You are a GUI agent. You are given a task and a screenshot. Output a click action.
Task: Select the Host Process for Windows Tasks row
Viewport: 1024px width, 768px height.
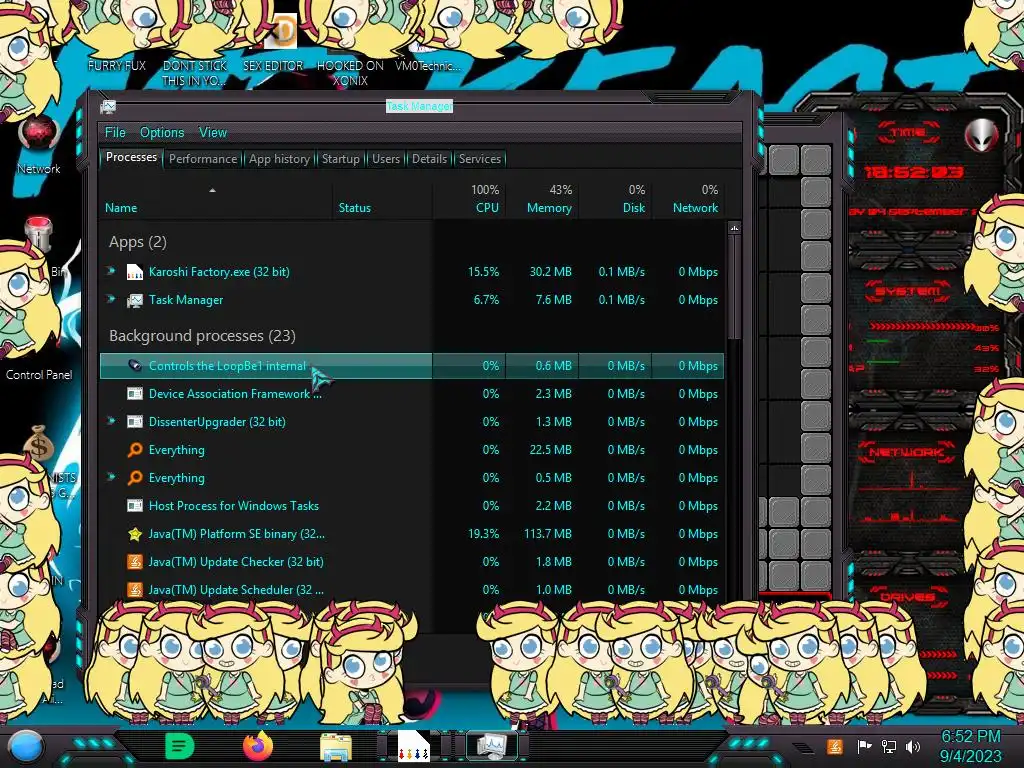click(411, 505)
